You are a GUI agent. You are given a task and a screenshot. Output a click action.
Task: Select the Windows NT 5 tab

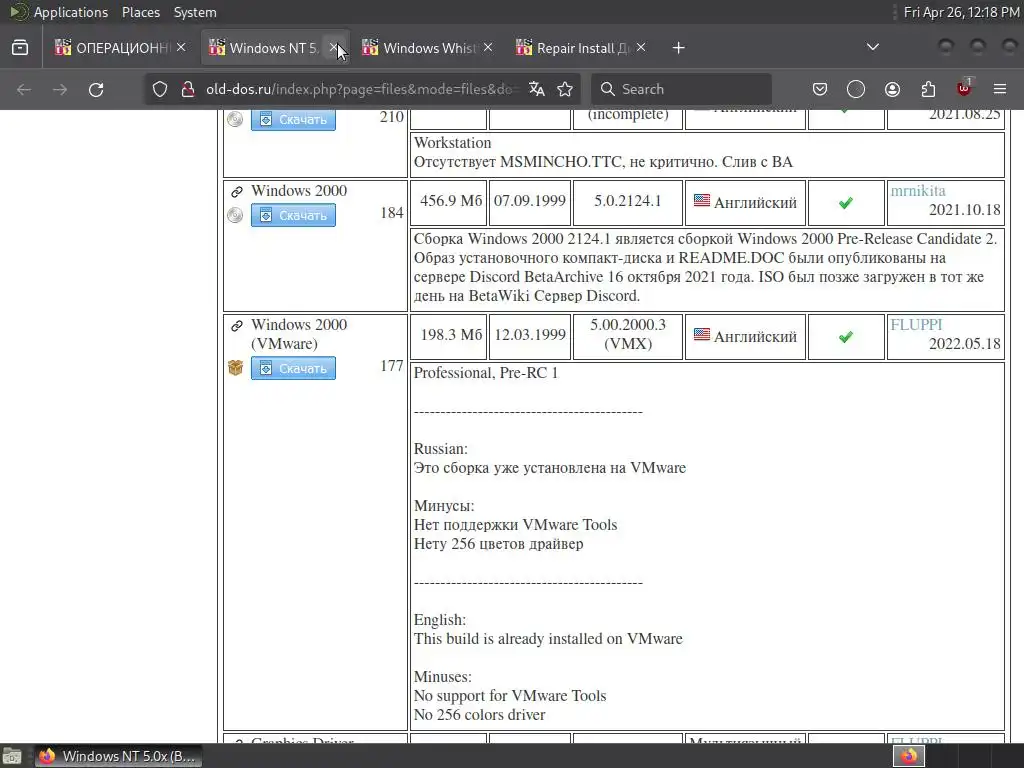click(x=264, y=48)
